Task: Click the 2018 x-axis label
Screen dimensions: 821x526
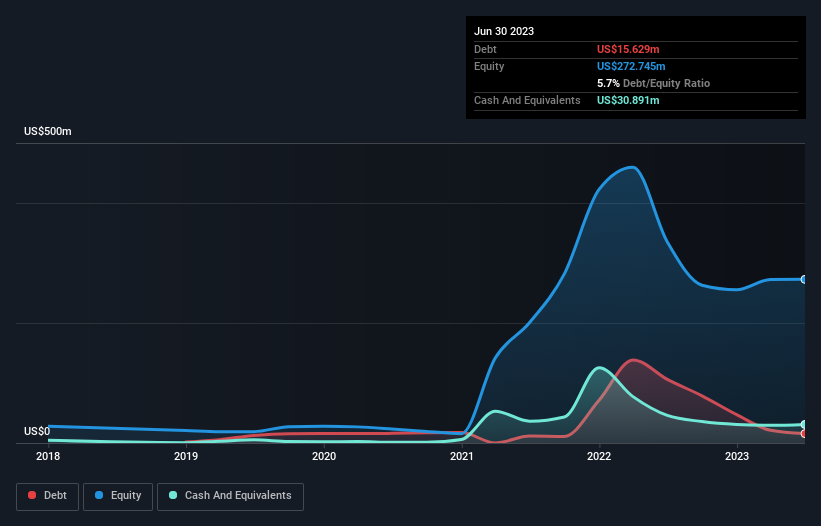Action: pyautogui.click(x=48, y=456)
